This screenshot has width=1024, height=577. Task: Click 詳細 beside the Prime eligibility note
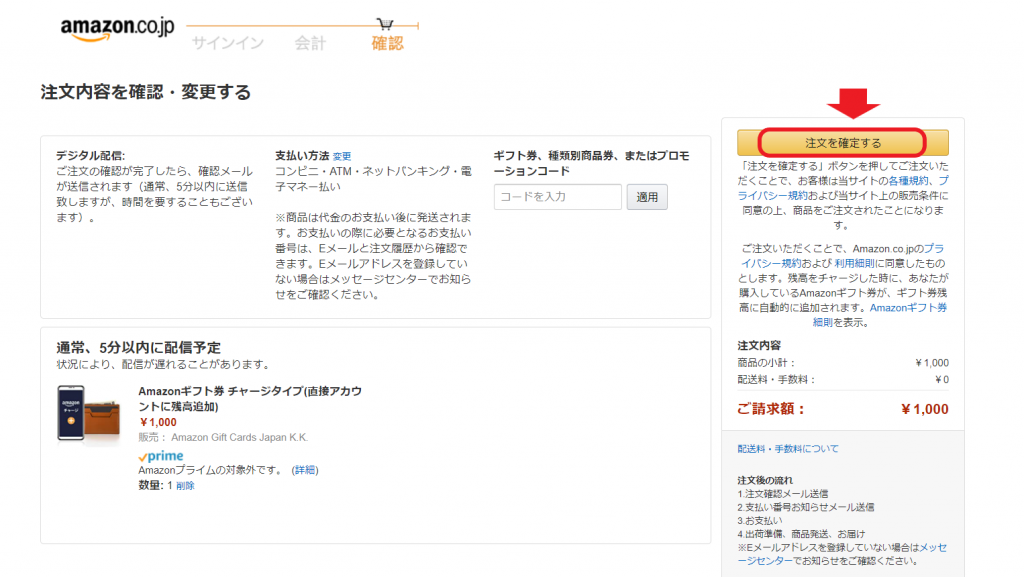[304, 470]
